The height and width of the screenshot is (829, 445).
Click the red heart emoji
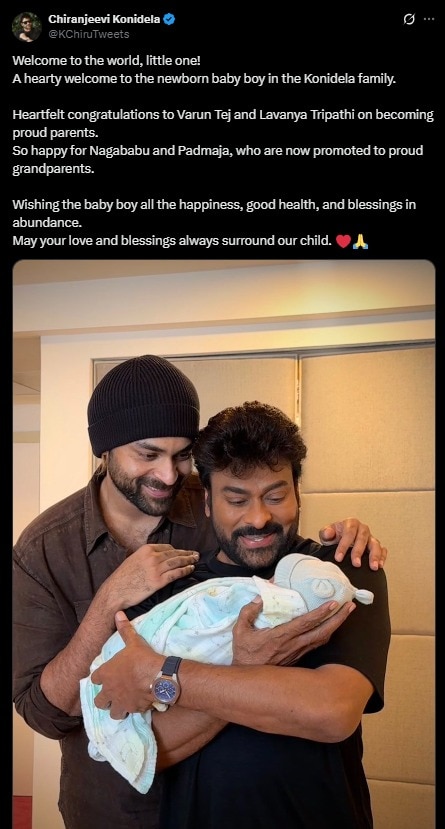343,242
